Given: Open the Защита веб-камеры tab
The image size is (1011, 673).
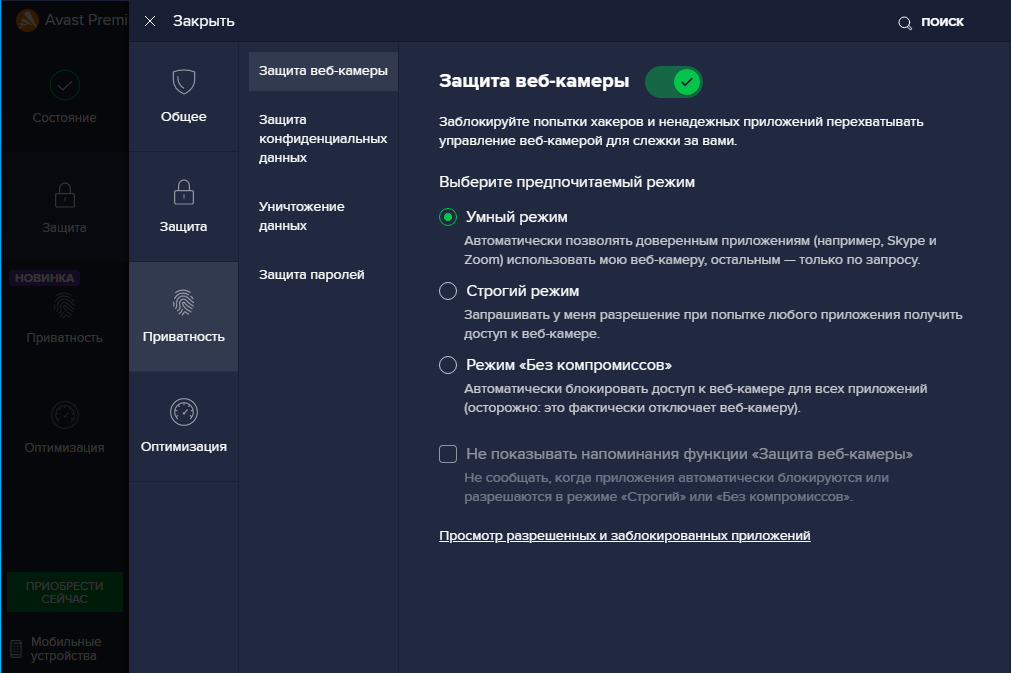Looking at the screenshot, I should (x=322, y=71).
